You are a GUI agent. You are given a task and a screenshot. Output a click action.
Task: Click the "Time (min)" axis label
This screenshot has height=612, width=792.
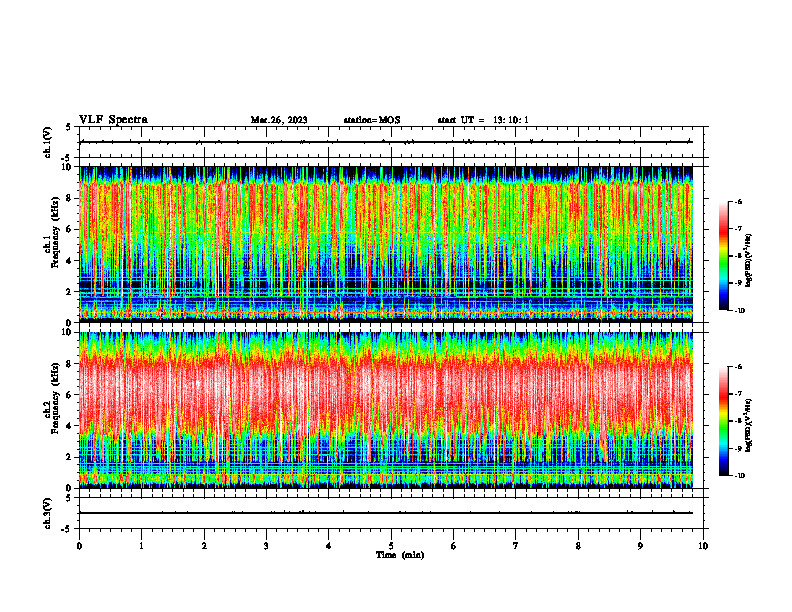coord(400,555)
